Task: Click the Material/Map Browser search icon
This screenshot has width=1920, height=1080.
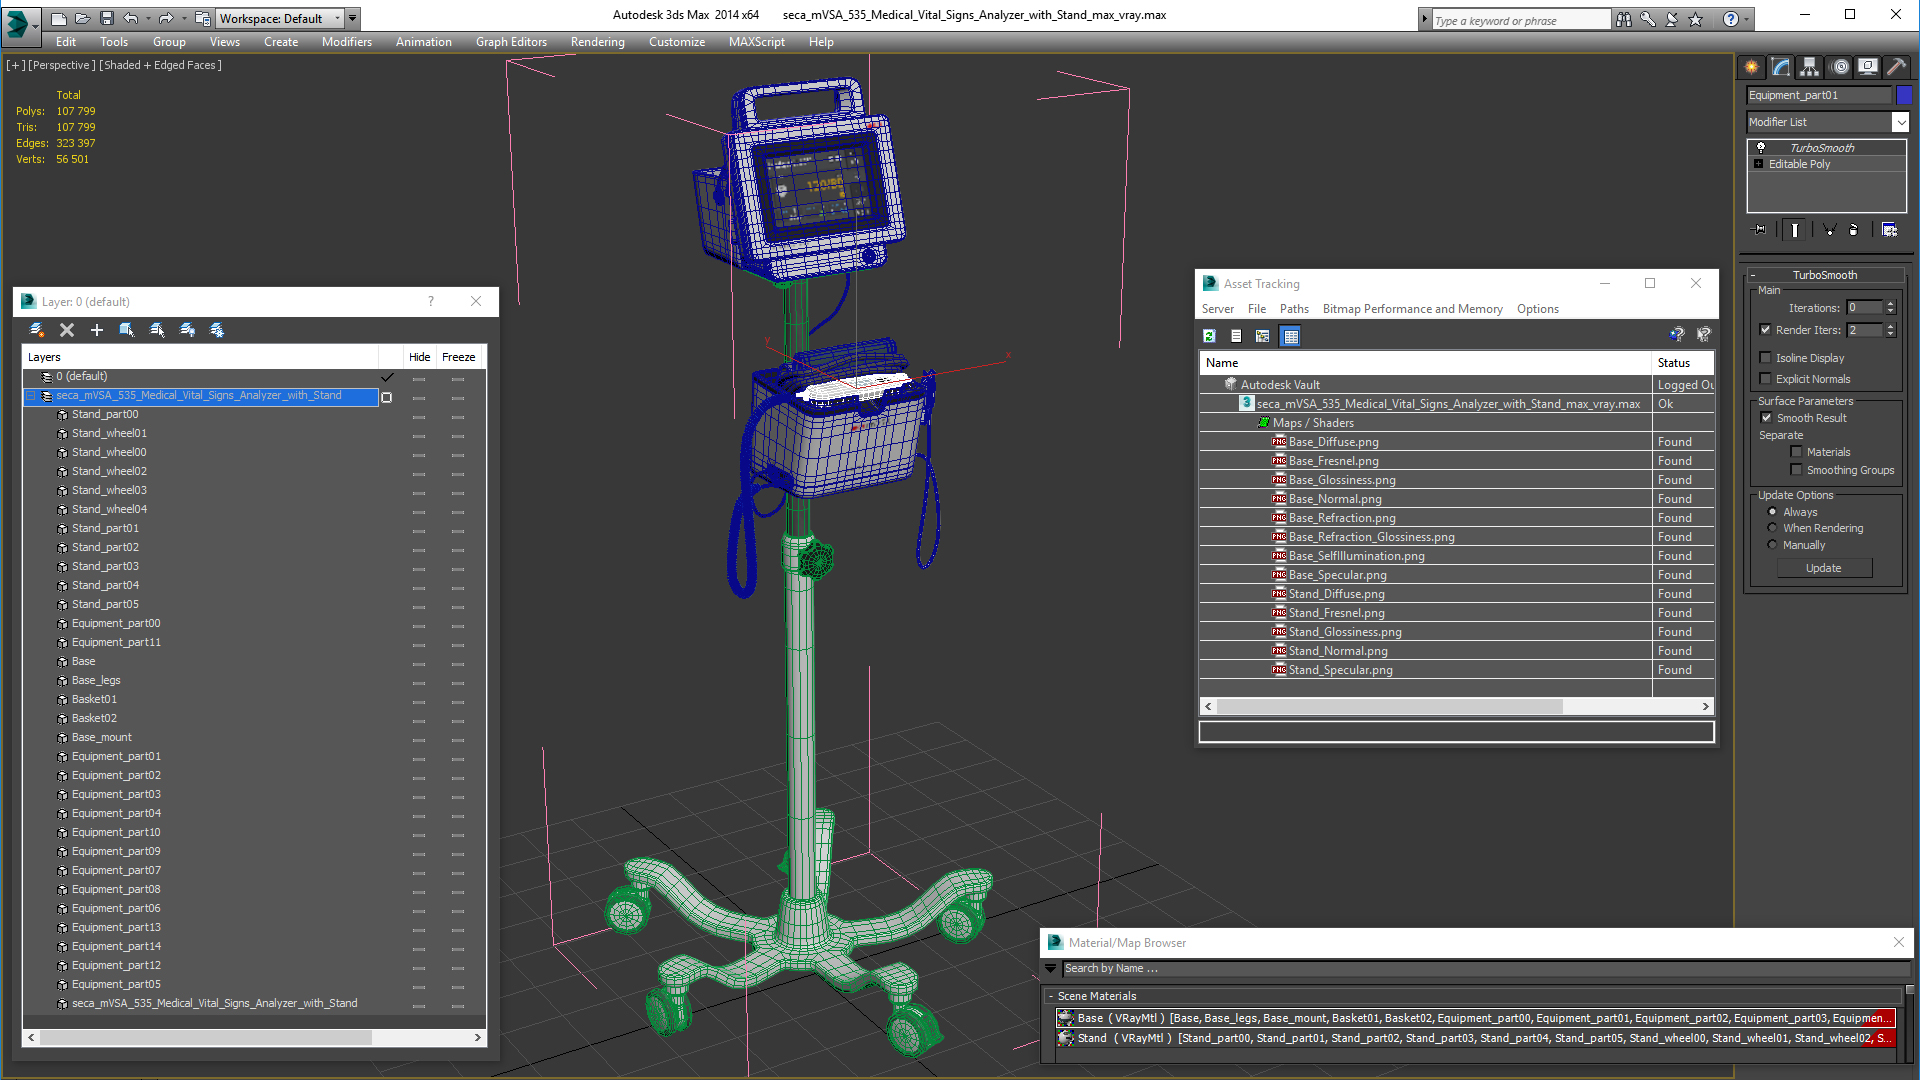Action: [1051, 968]
